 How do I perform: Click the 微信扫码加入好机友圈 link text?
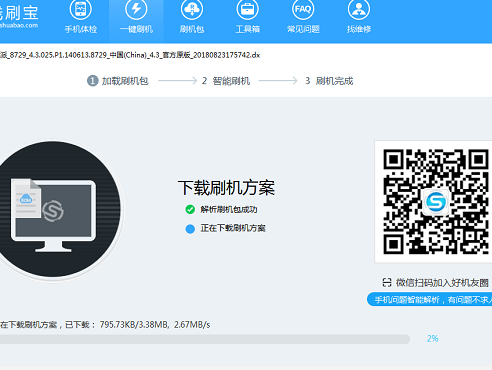pos(442,283)
